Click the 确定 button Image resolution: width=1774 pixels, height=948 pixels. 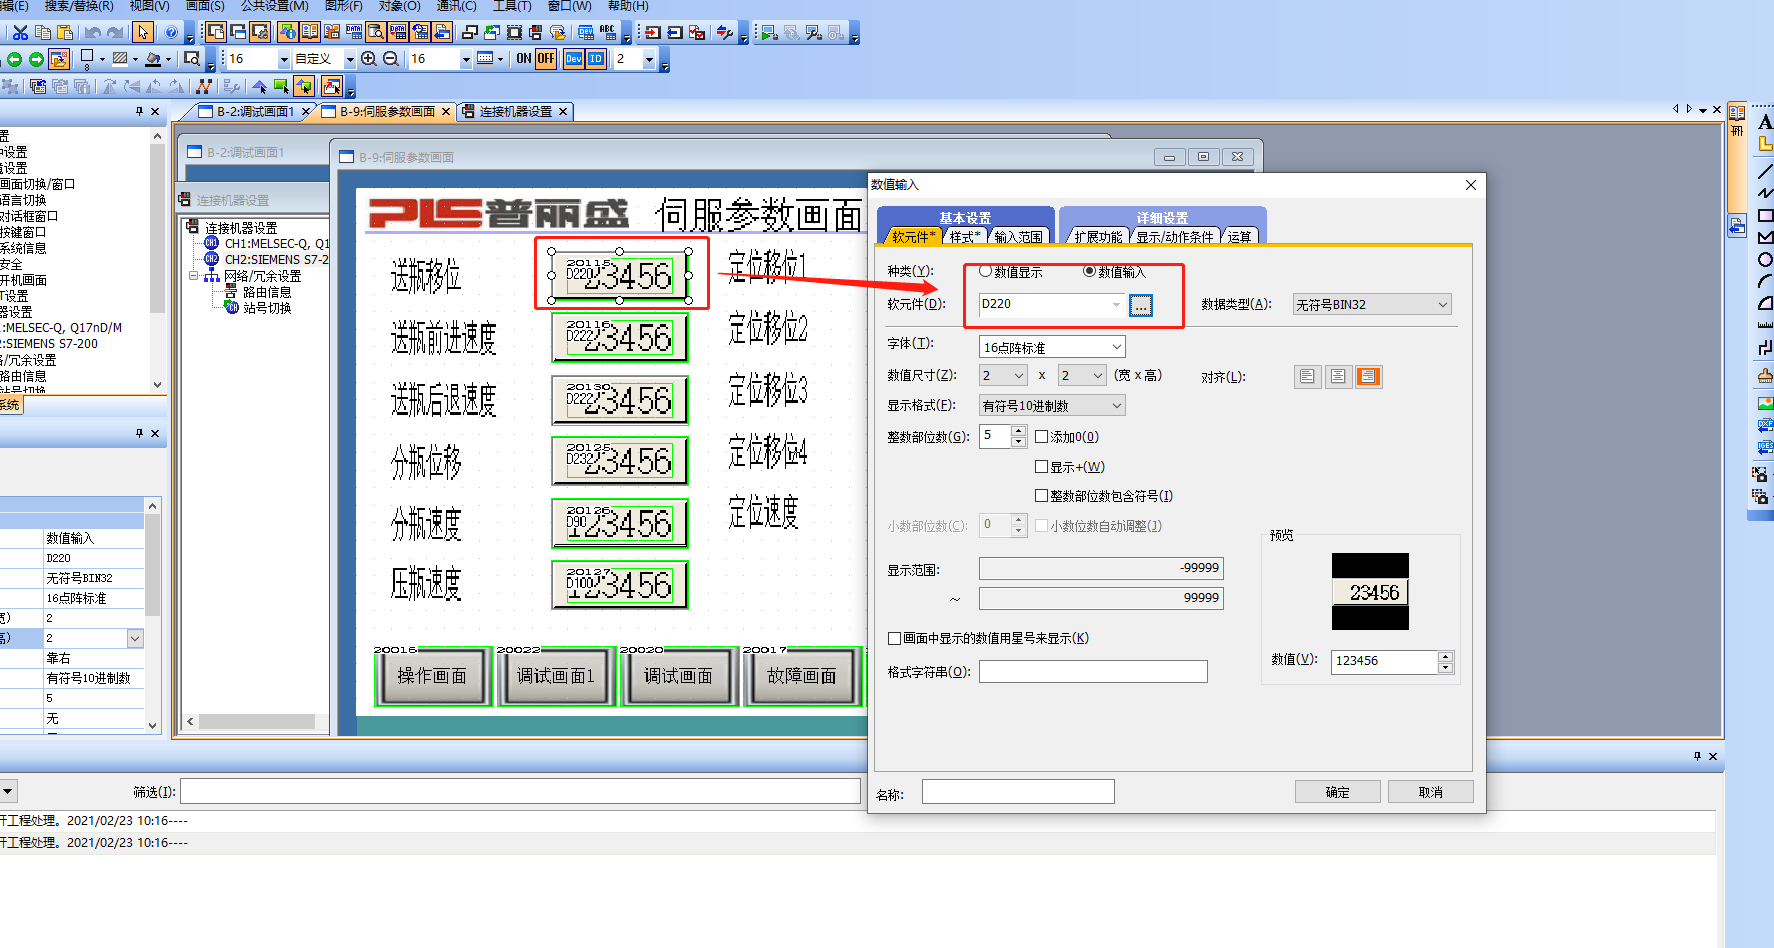(x=1338, y=792)
